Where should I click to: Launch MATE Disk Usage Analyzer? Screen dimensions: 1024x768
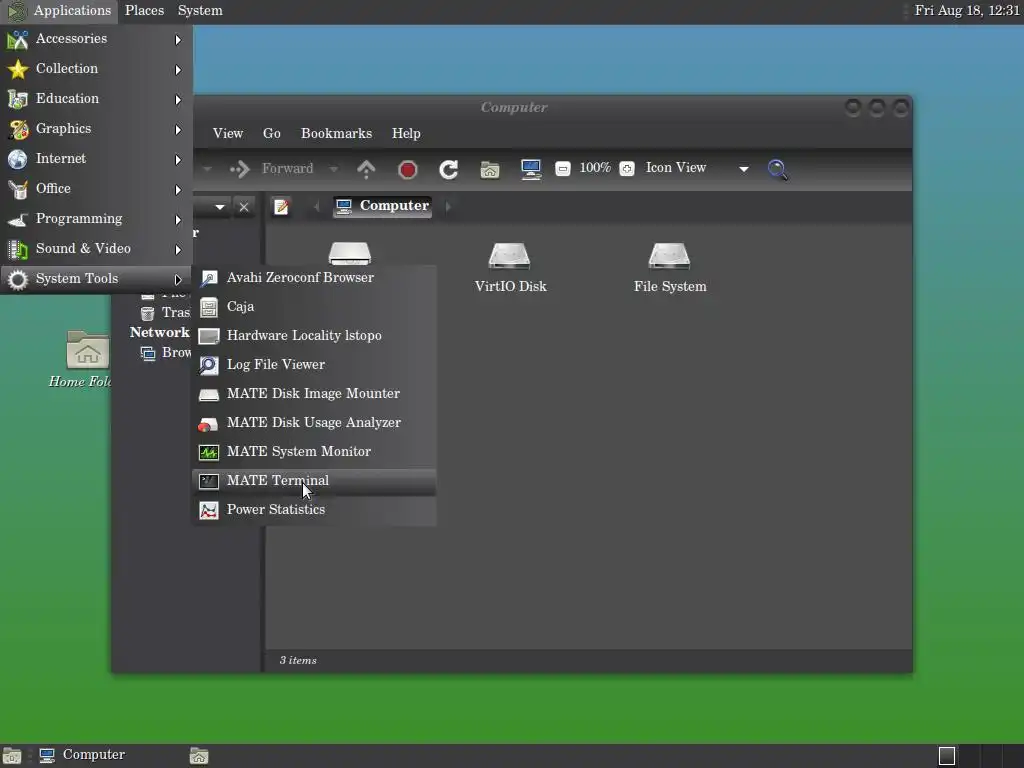click(314, 423)
